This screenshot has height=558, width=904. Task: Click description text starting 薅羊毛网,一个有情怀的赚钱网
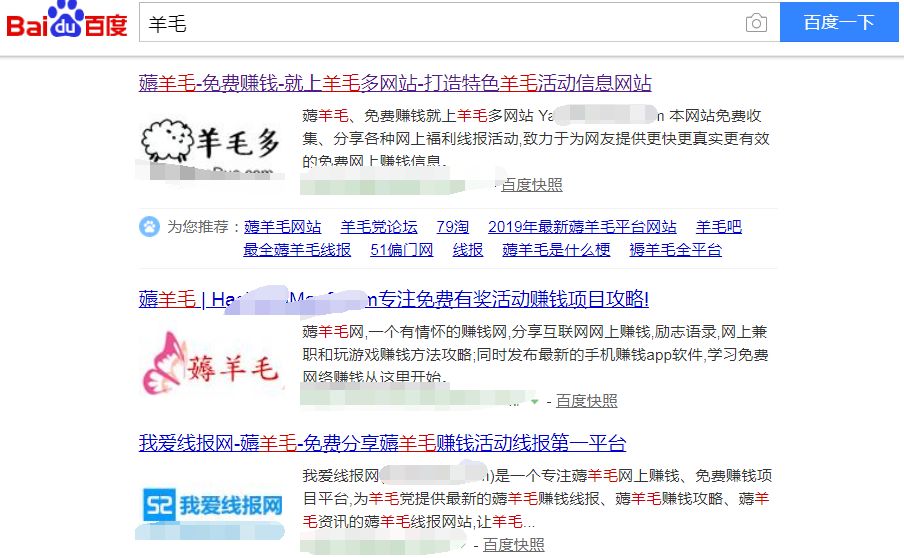click(x=535, y=355)
